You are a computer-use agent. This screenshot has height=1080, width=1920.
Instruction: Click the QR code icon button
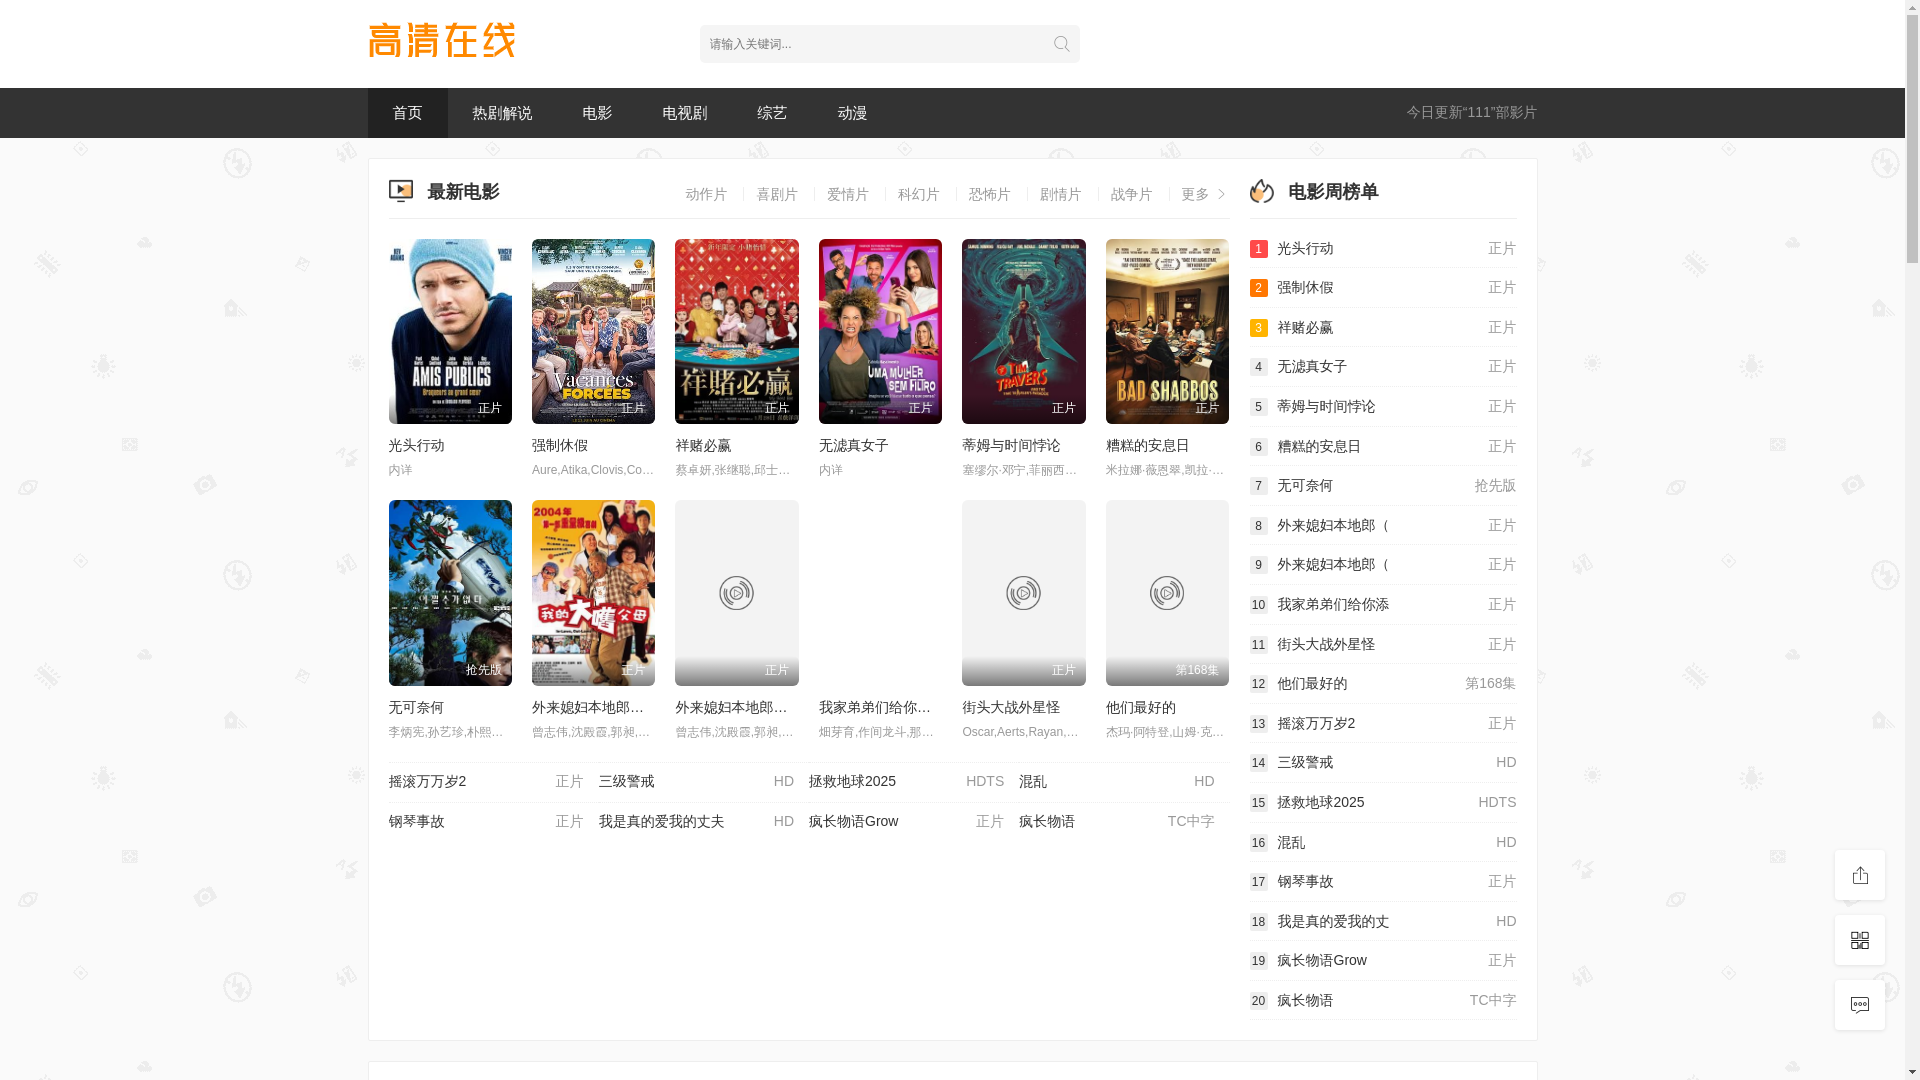pos(1860,940)
